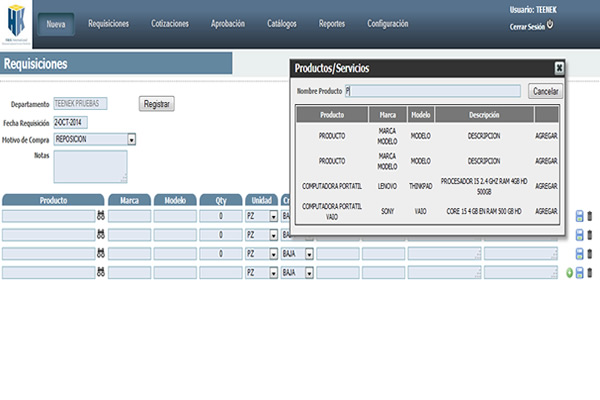This screenshot has height=400, width=600.
Task: Open the Reportes menu
Action: coord(332,23)
